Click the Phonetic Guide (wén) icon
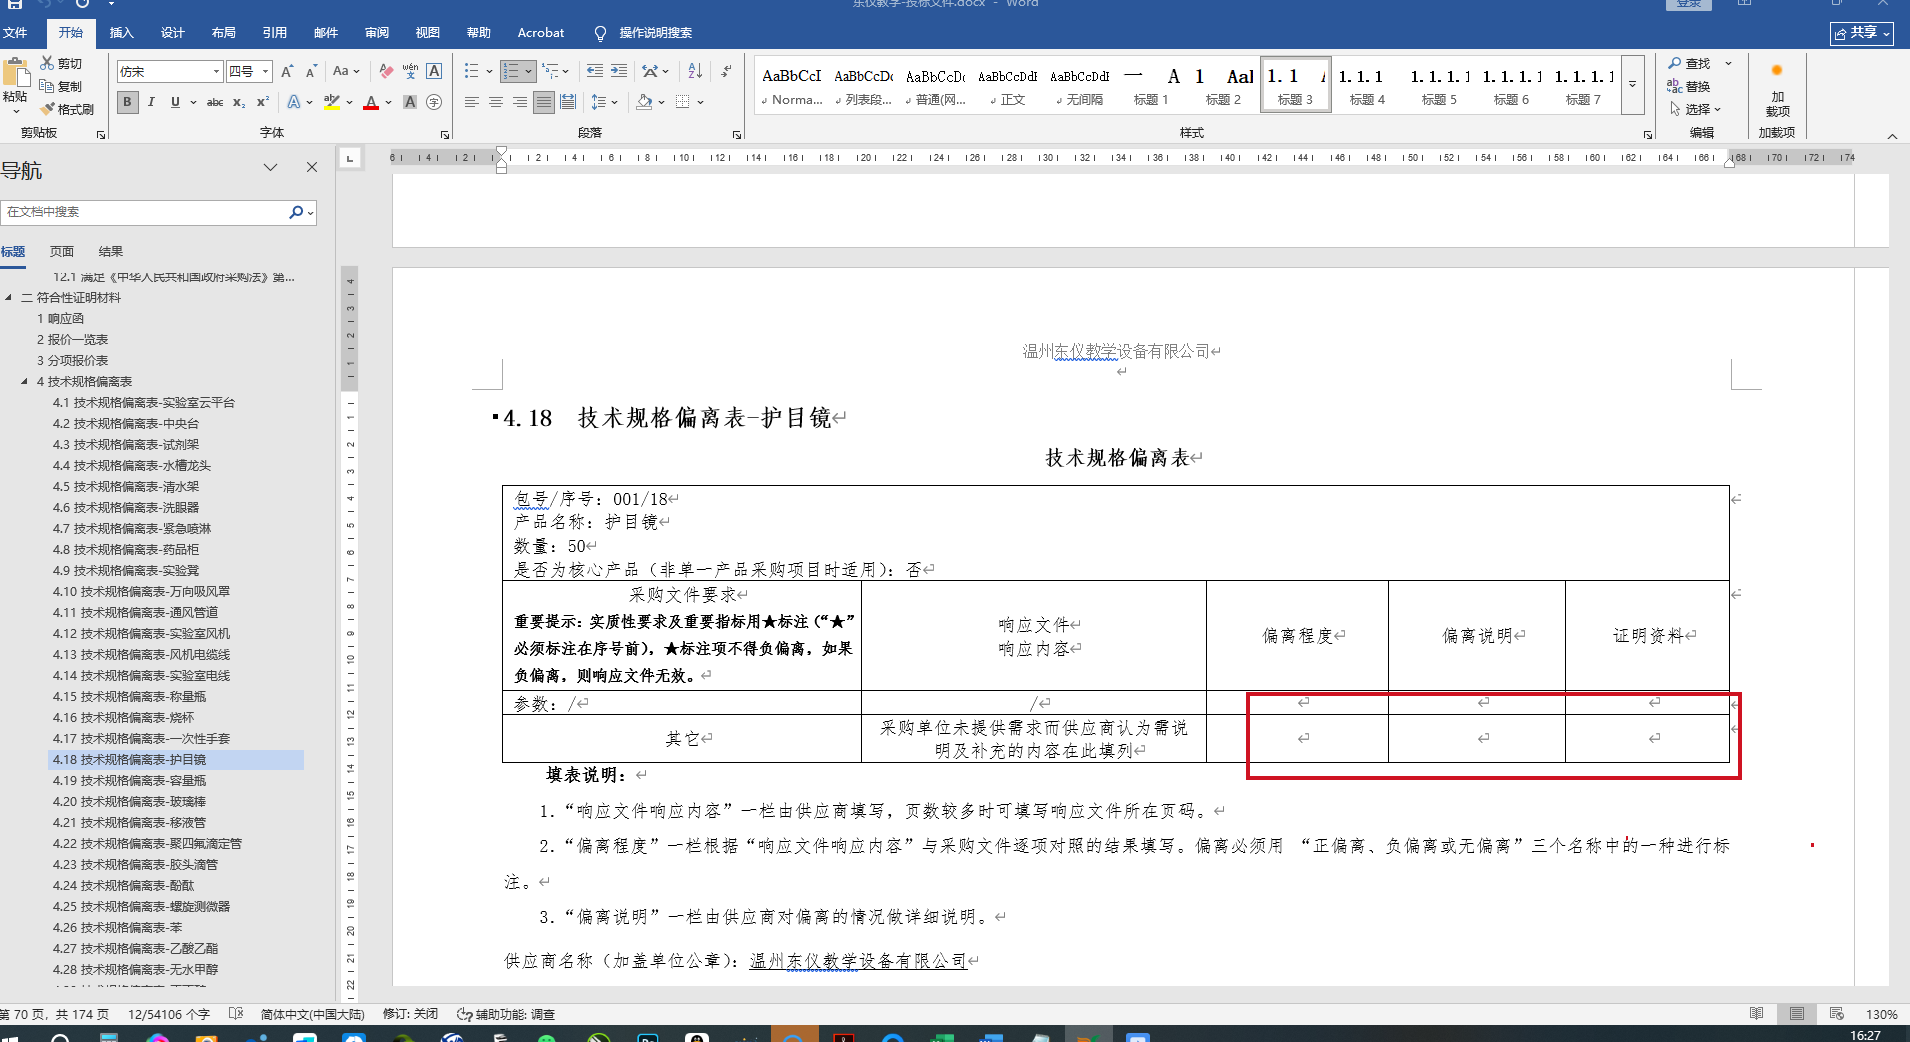The height and width of the screenshot is (1042, 1910). click(410, 71)
